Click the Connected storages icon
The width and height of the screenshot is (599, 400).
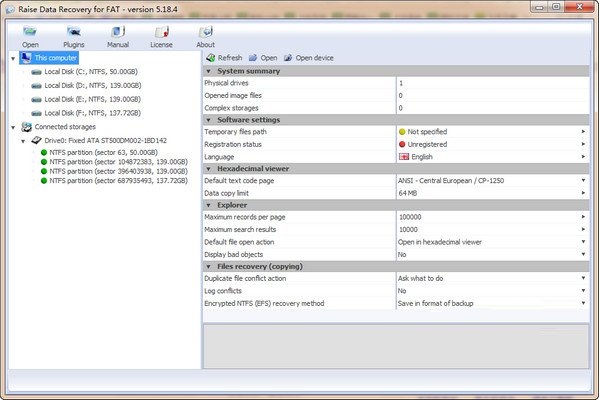pos(26,127)
